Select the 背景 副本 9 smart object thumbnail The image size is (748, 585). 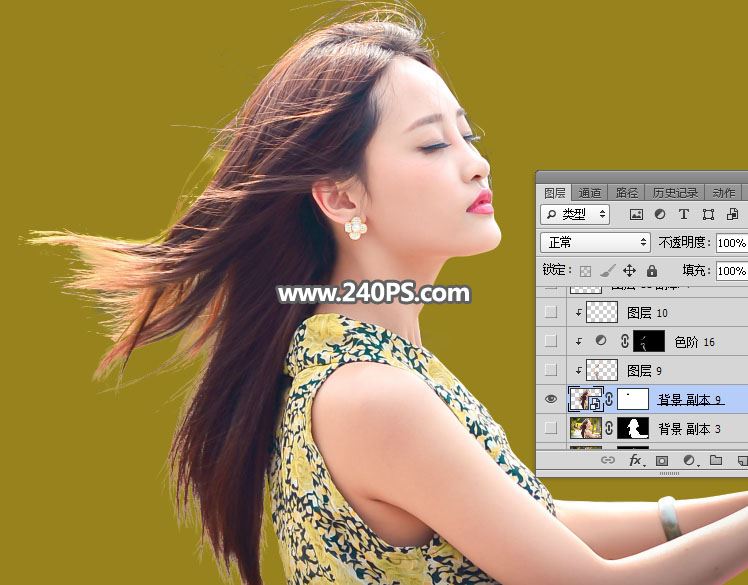point(585,399)
